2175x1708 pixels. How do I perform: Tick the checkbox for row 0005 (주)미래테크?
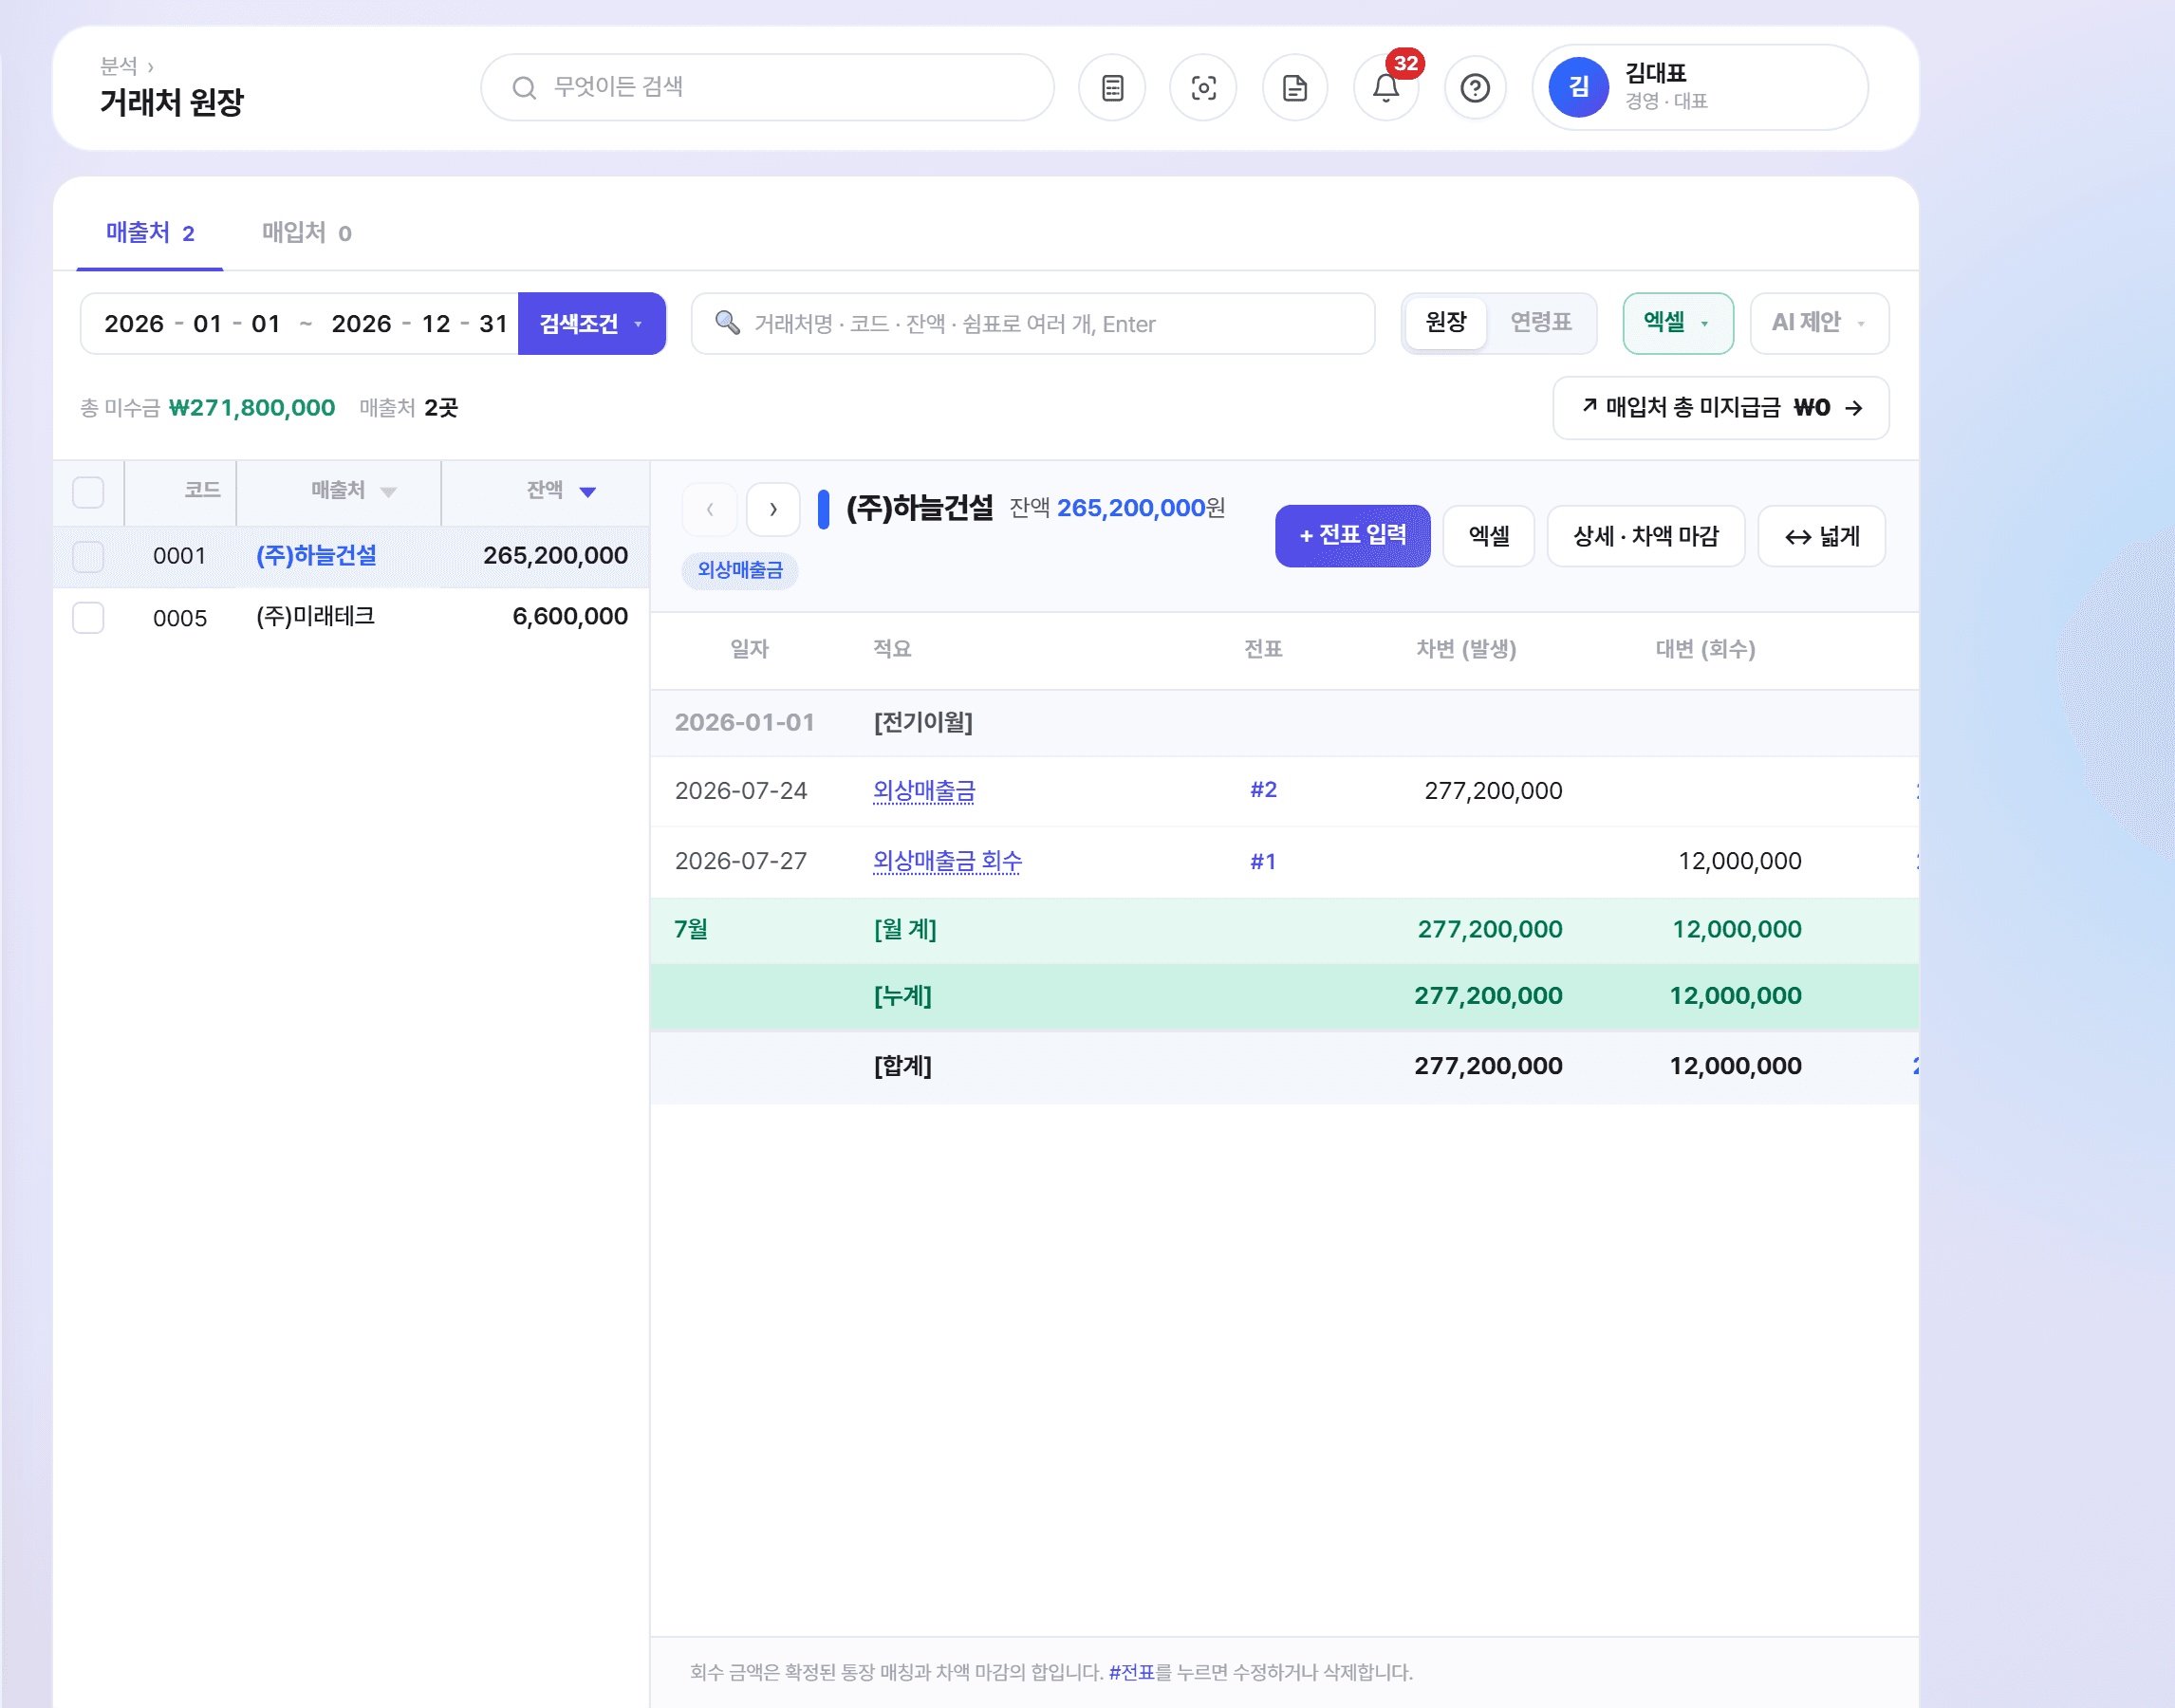pyautogui.click(x=88, y=617)
